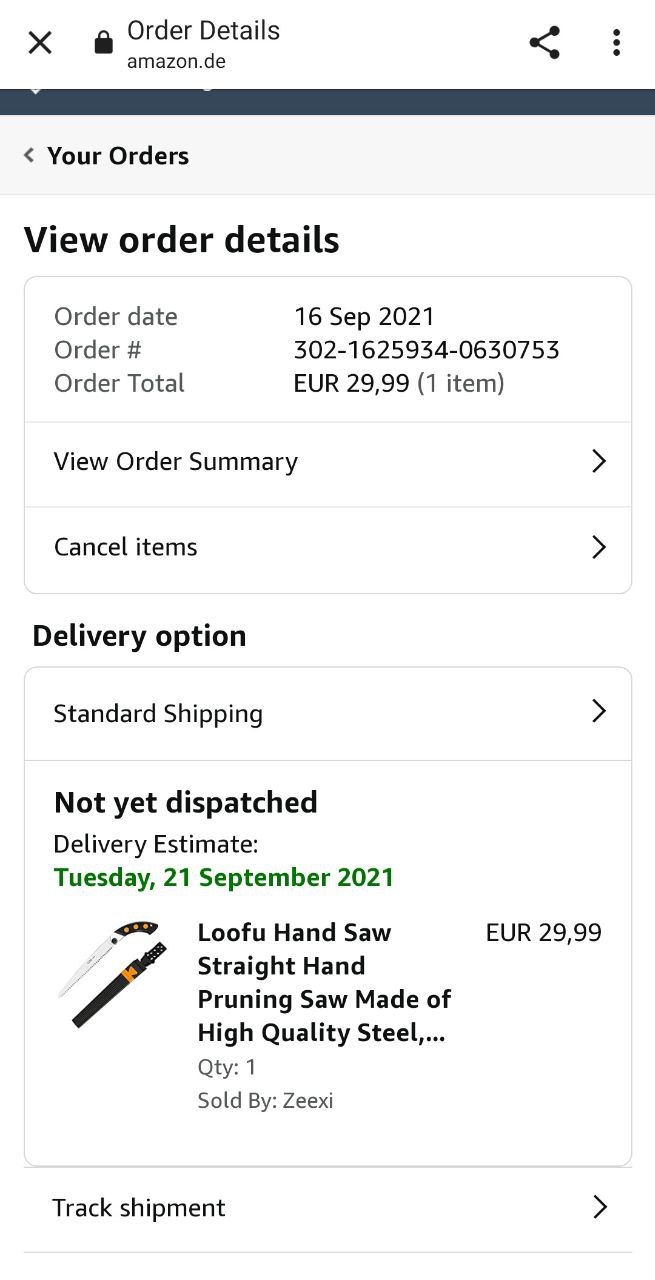Image resolution: width=655 pixels, height=1280 pixels.
Task: Tap the Tuesday, 21 September 2021 delivery estimate
Action: click(x=224, y=878)
